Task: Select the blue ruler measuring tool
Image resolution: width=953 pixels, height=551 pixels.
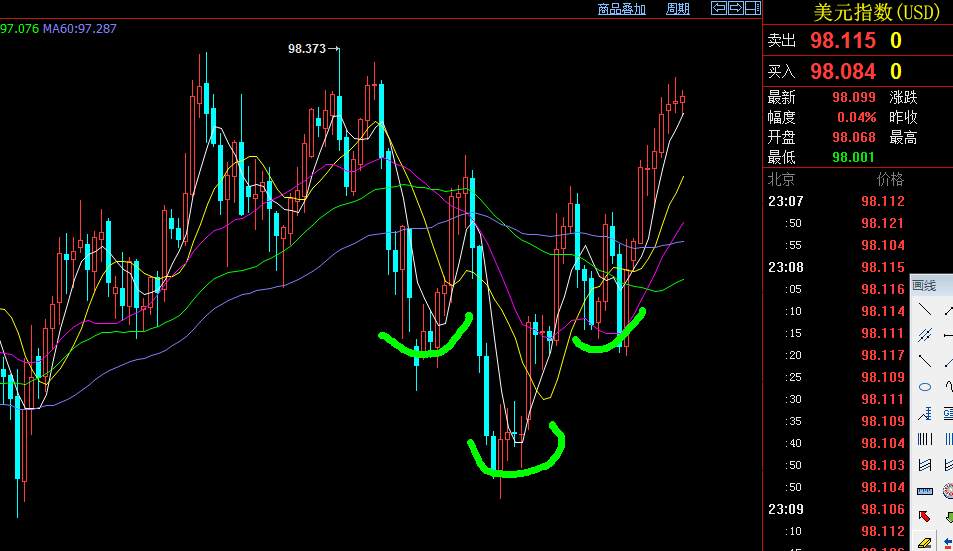Action: click(x=924, y=491)
